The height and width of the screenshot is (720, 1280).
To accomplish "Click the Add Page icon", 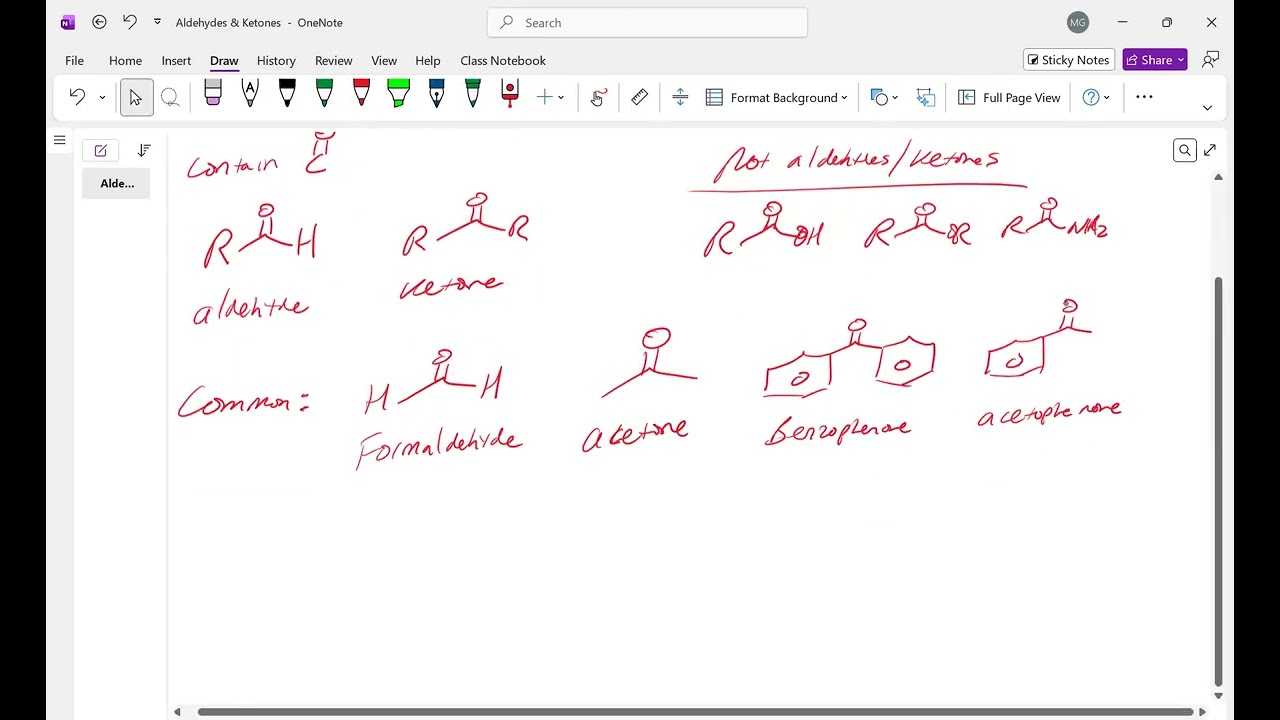I will (101, 150).
